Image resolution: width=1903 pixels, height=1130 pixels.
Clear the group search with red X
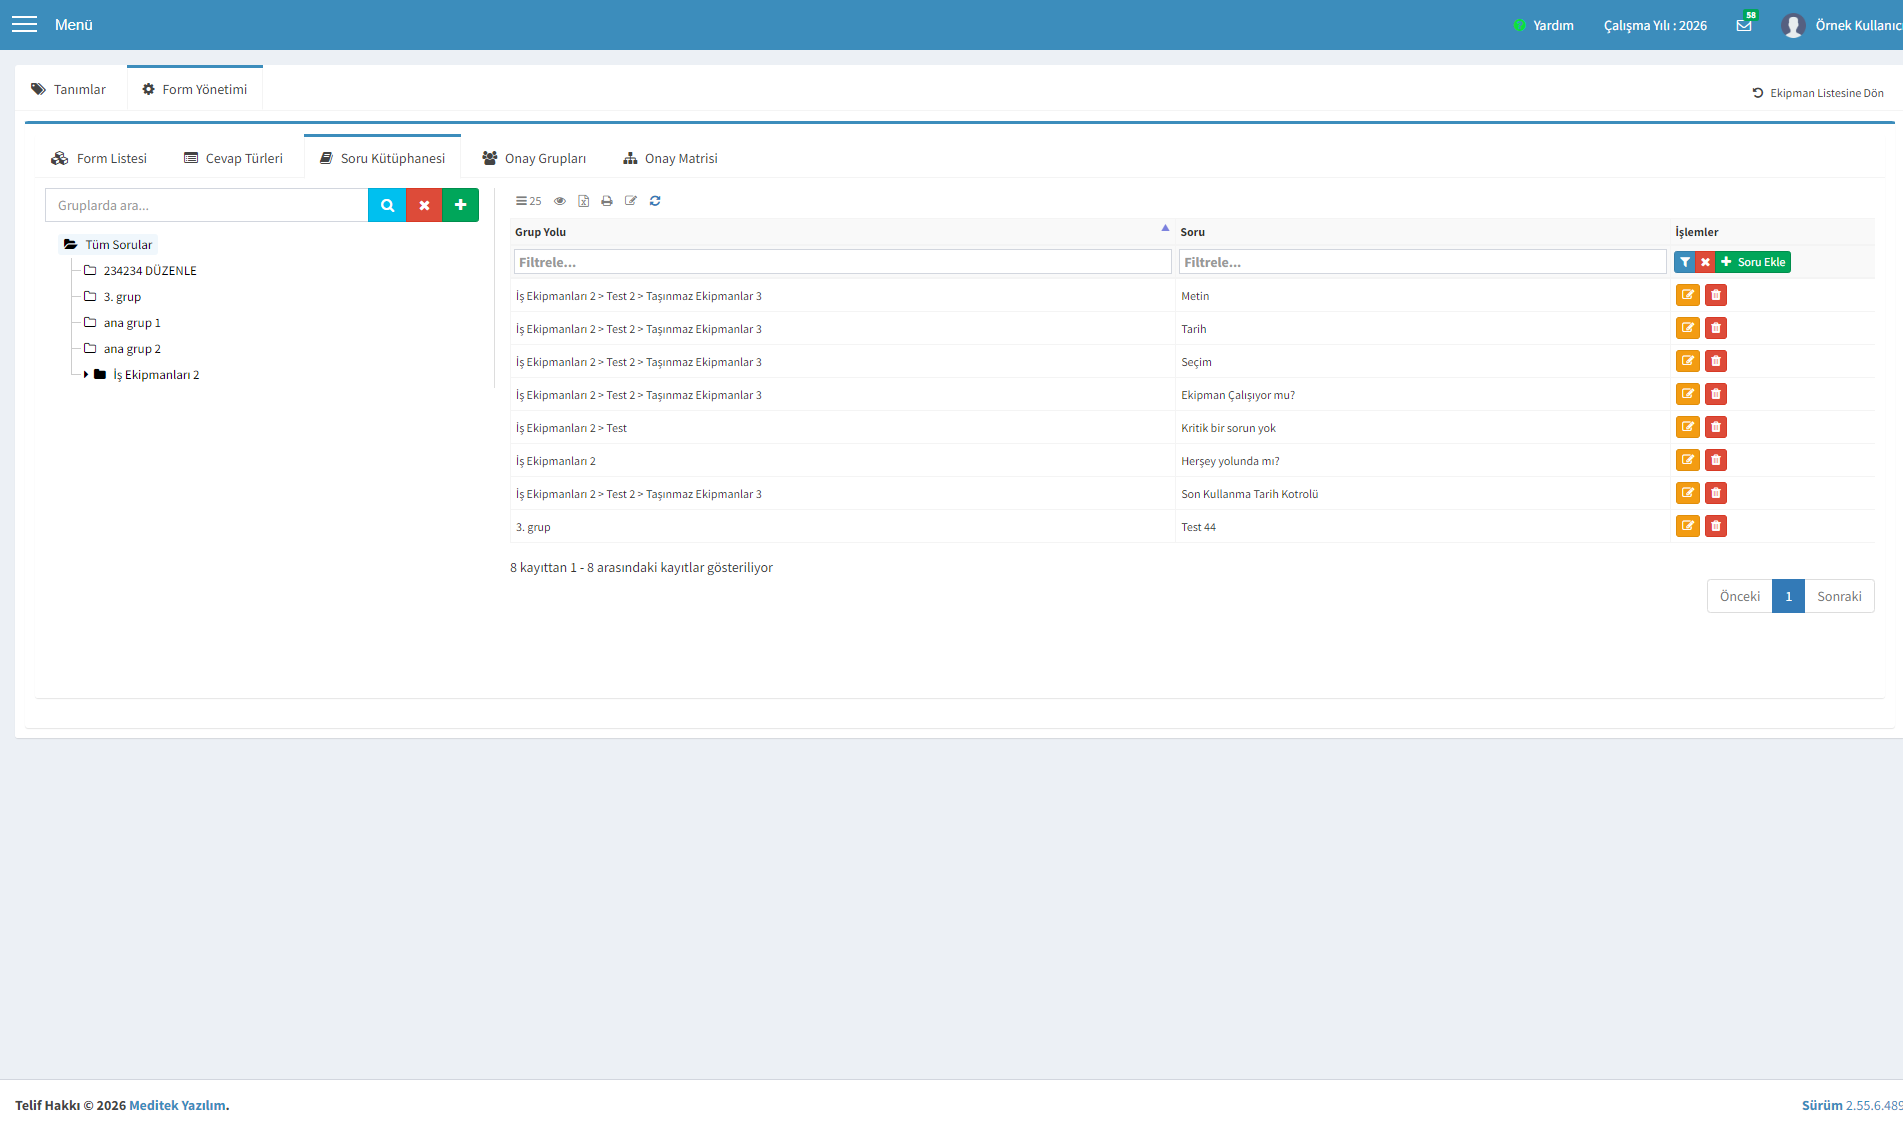424,205
